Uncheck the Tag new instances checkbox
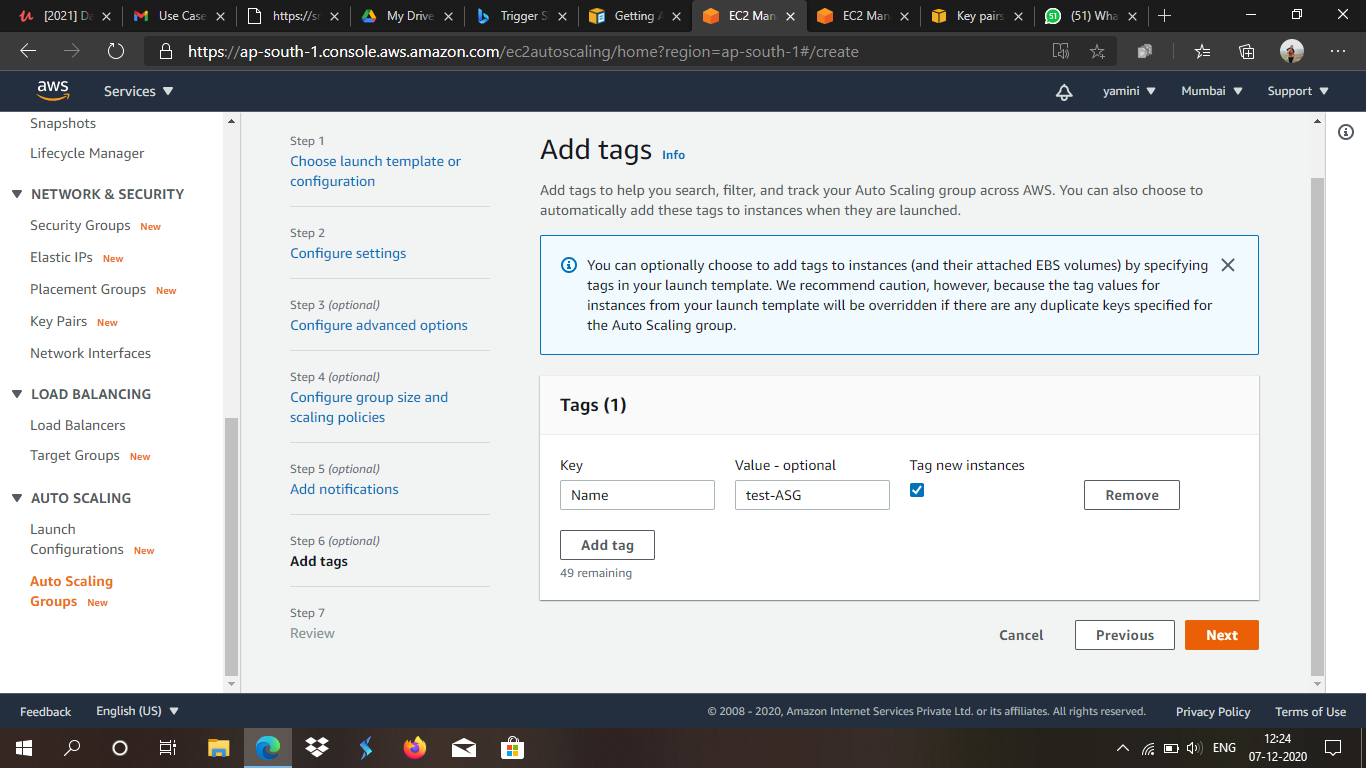The width and height of the screenshot is (1366, 768). point(917,490)
